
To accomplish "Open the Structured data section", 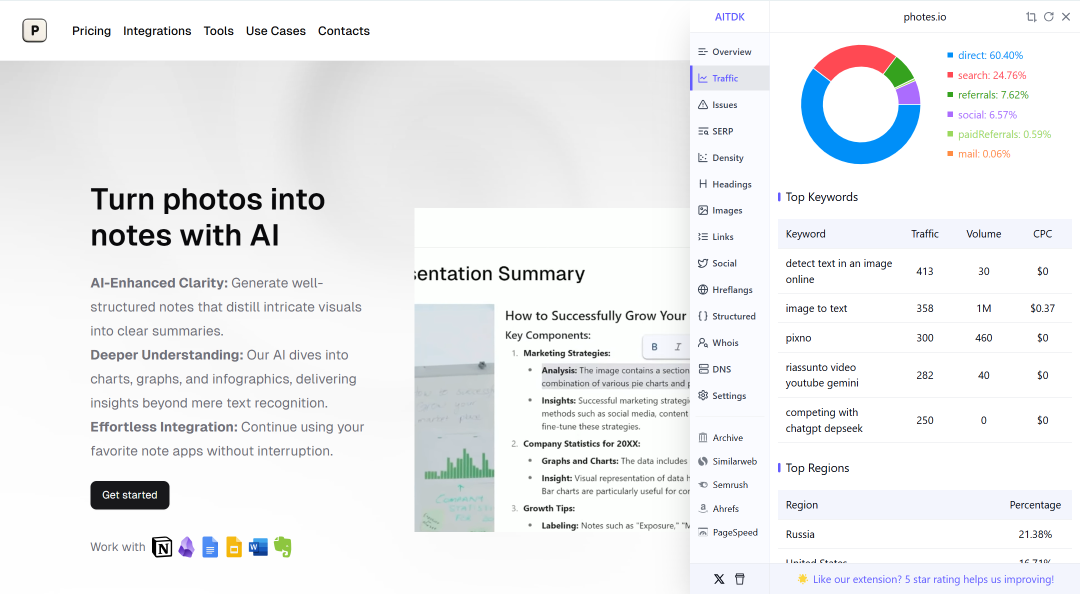I will click(x=729, y=316).
